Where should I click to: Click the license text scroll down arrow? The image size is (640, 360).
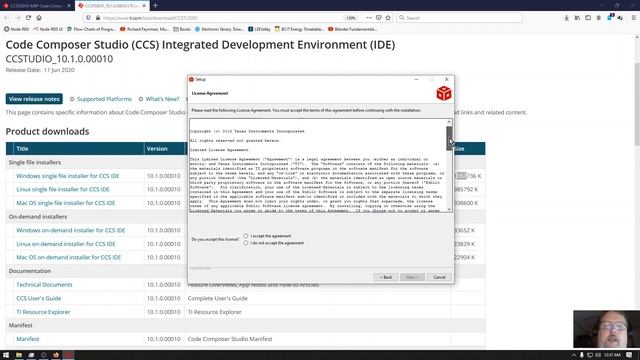[x=449, y=209]
